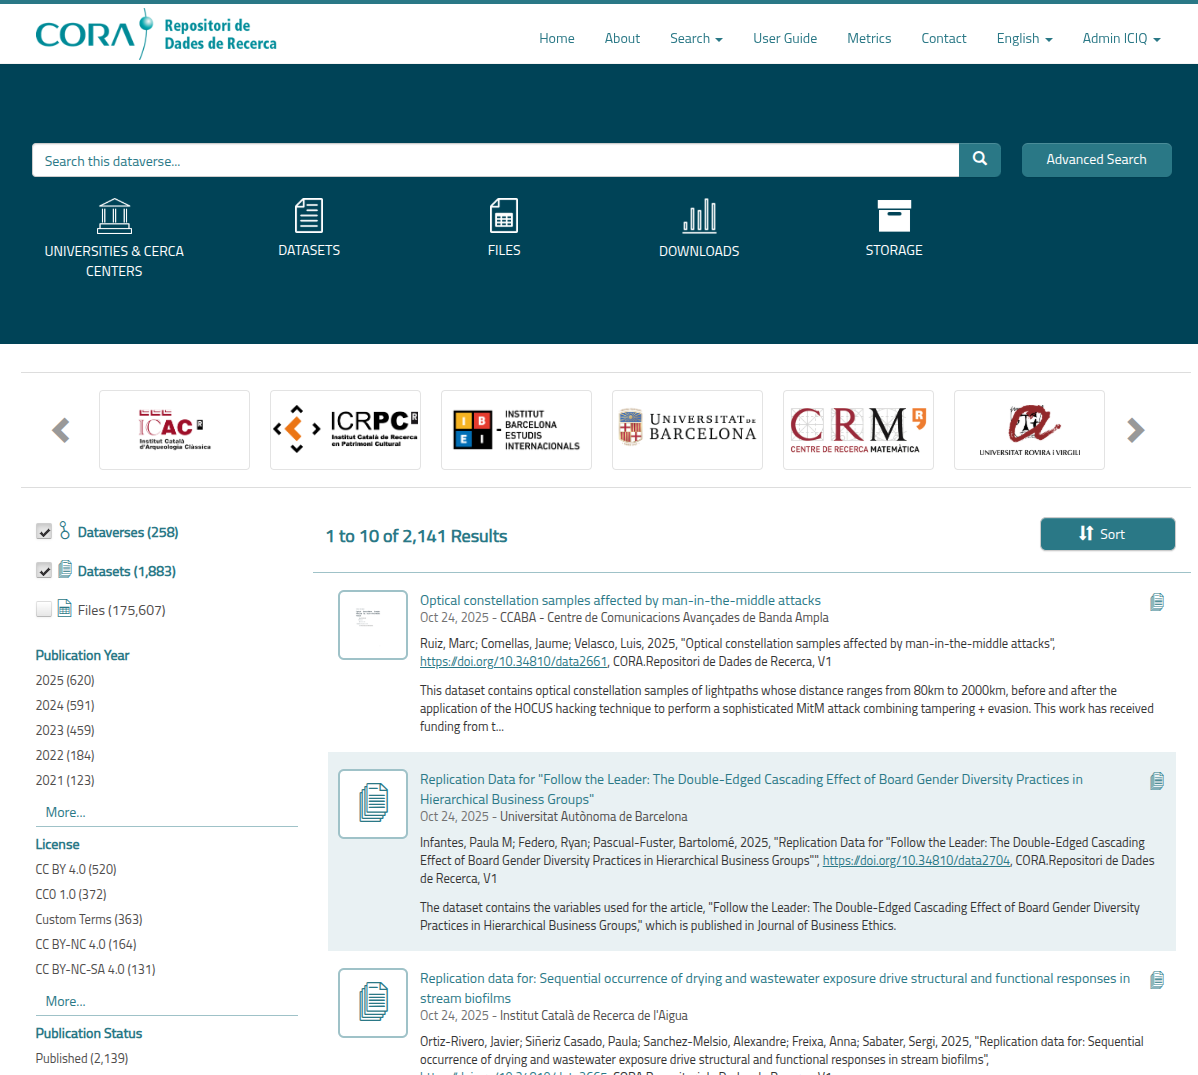Uncheck the Dataverses filter checkbox
The height and width of the screenshot is (1075, 1198).
pyautogui.click(x=44, y=532)
